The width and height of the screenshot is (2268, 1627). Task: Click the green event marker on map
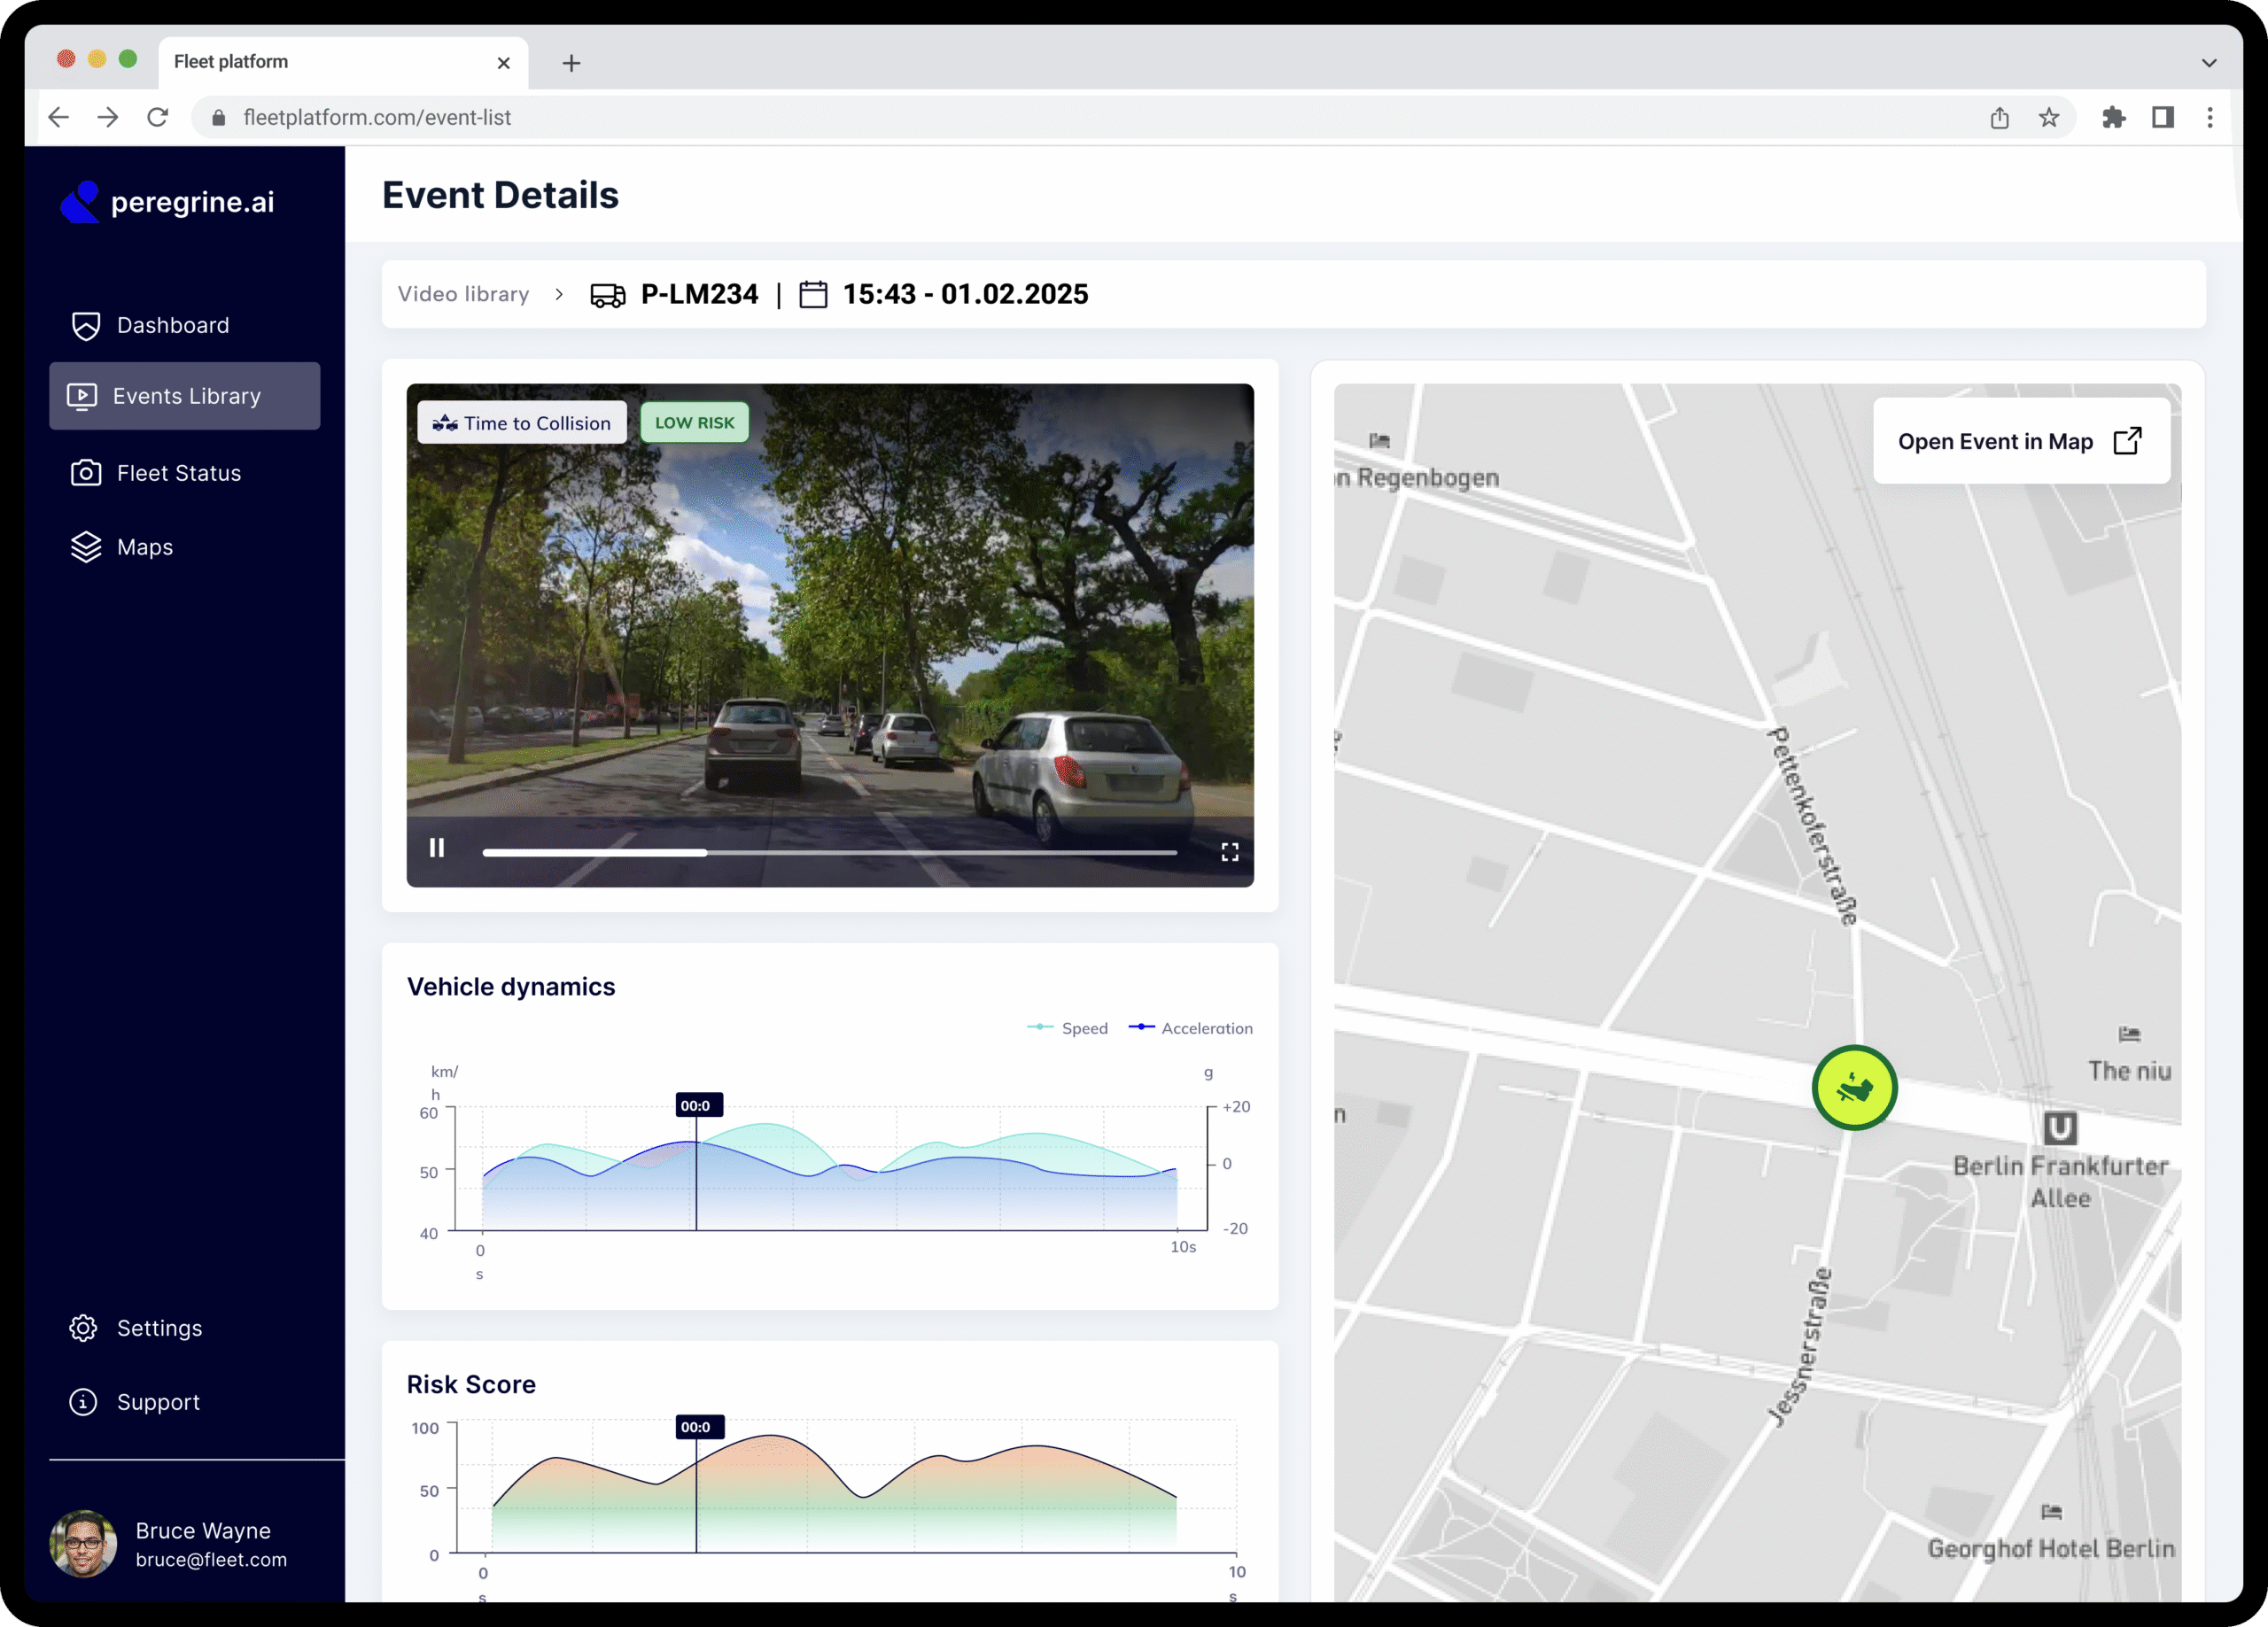pyautogui.click(x=1854, y=1088)
